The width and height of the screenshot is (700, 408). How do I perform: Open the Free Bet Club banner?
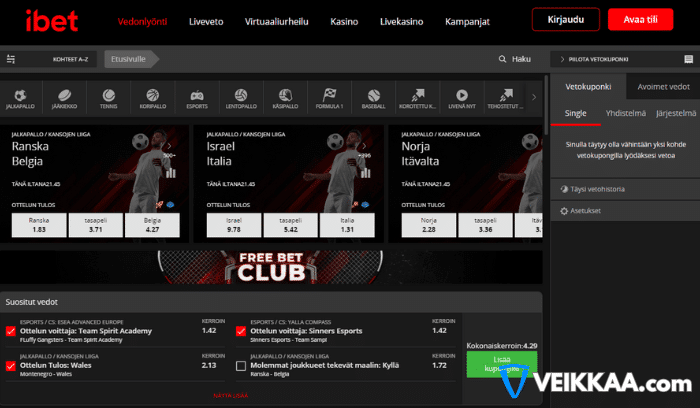click(x=271, y=265)
